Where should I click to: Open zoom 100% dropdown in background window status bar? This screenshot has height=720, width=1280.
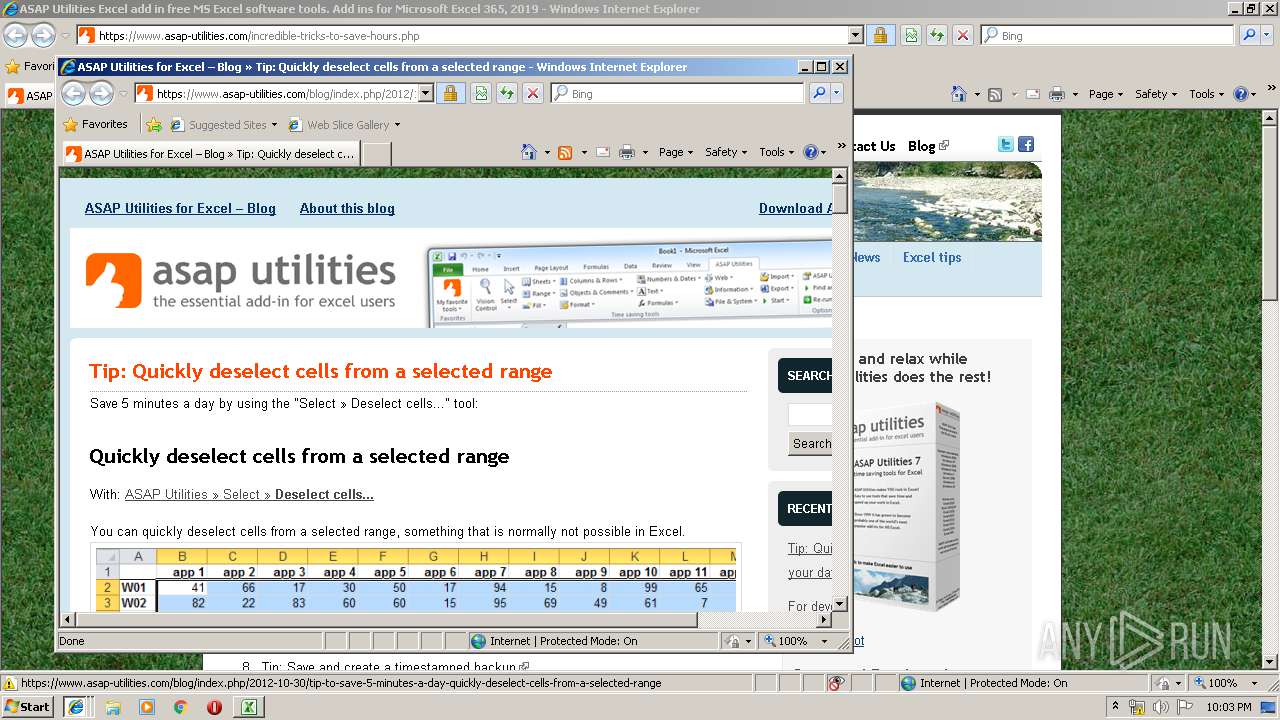point(1255,683)
